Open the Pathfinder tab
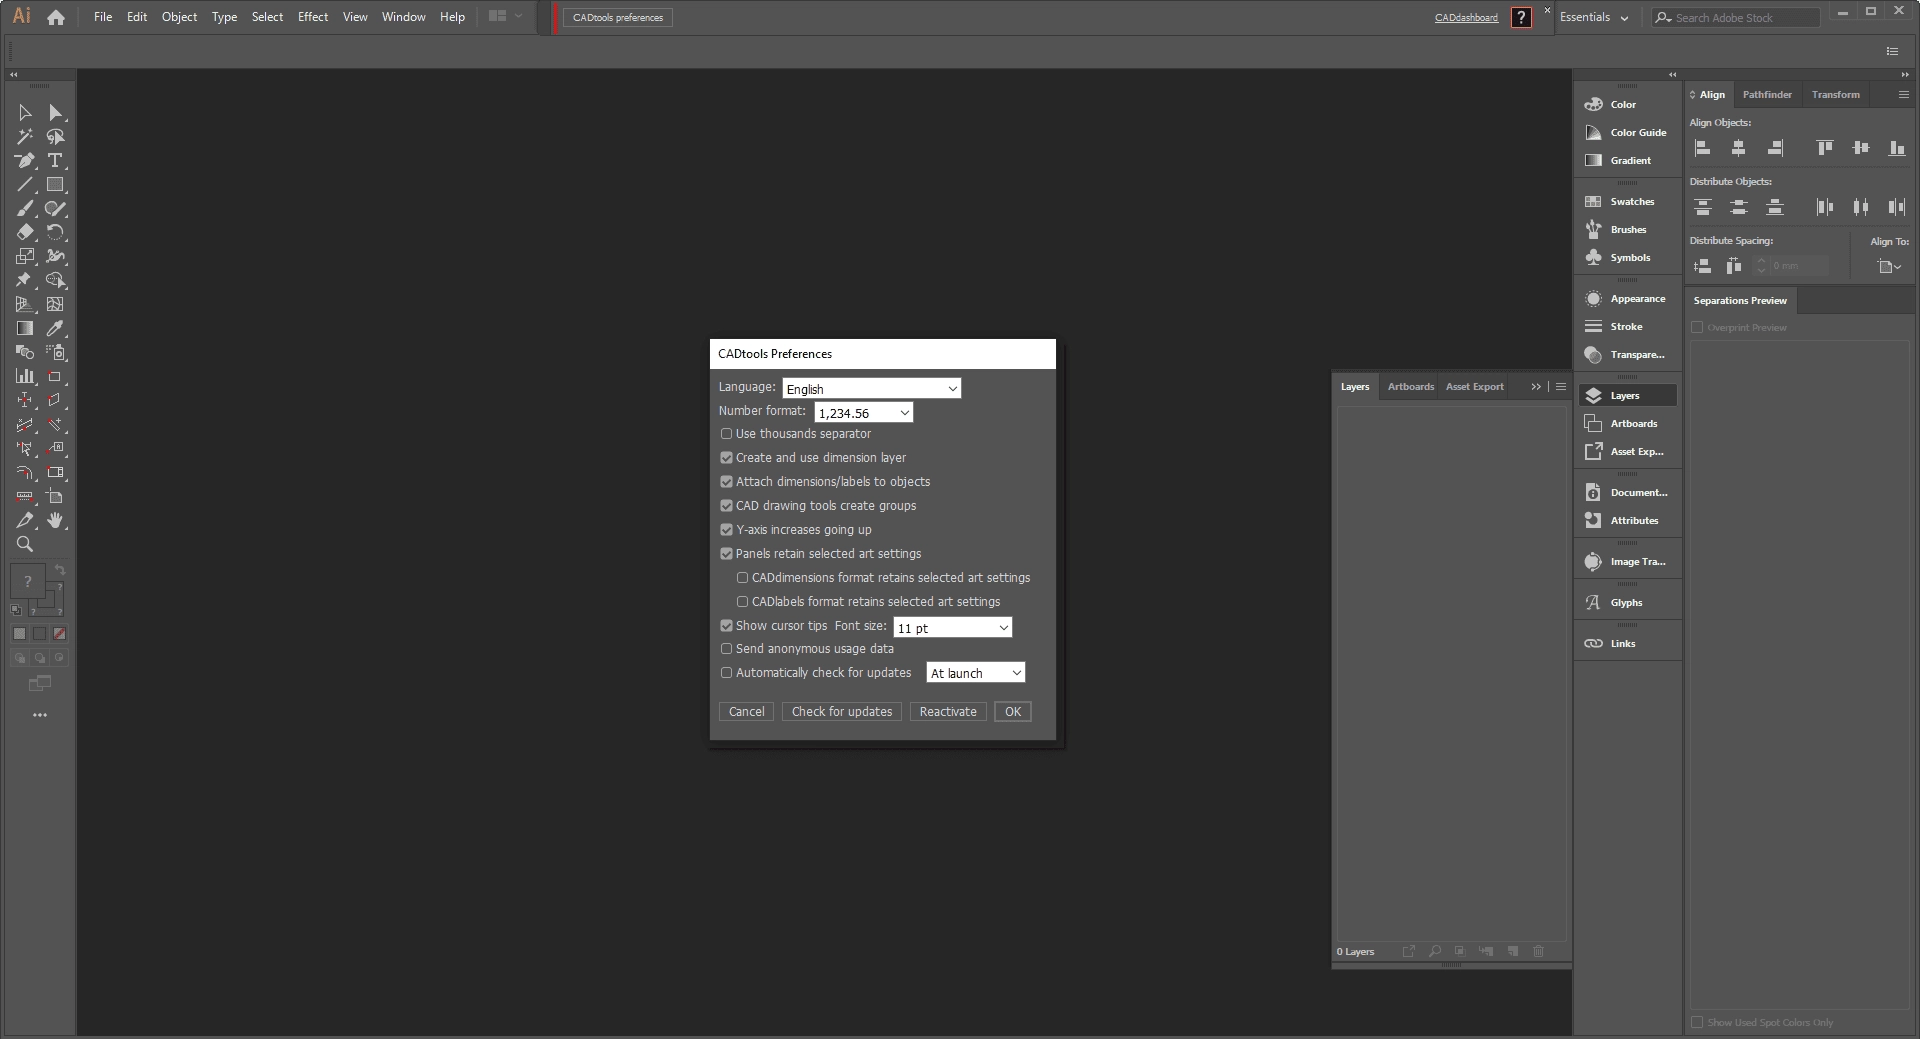The width and height of the screenshot is (1920, 1039). (x=1767, y=94)
